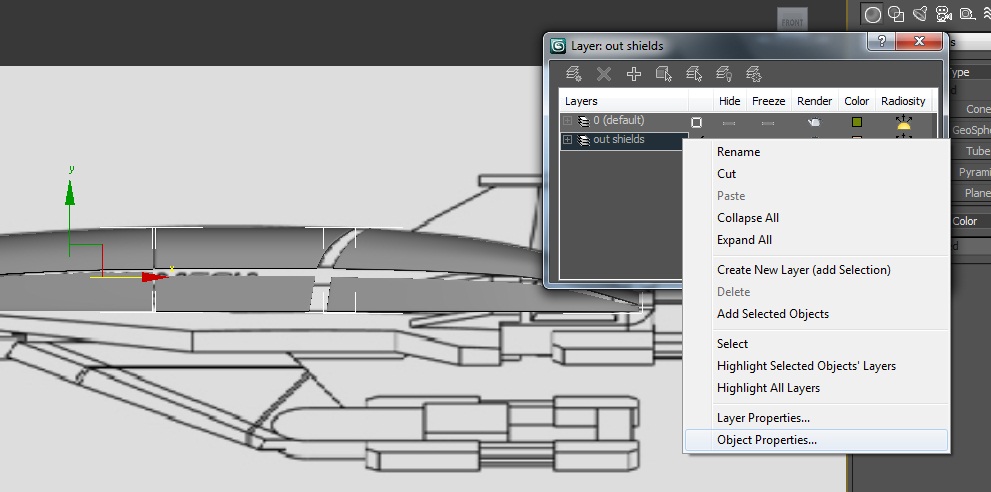Click the Hide/Unhide All Layers lightbulb icon

coord(724,74)
